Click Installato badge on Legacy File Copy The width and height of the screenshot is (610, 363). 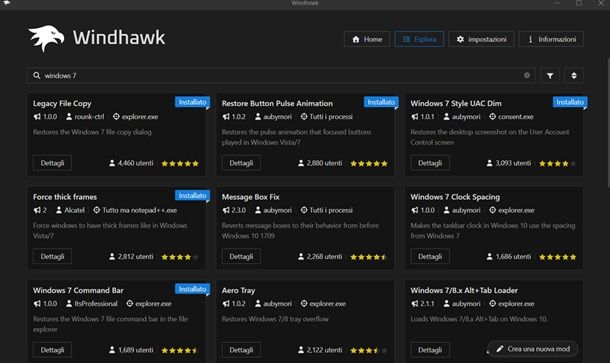pyautogui.click(x=192, y=102)
